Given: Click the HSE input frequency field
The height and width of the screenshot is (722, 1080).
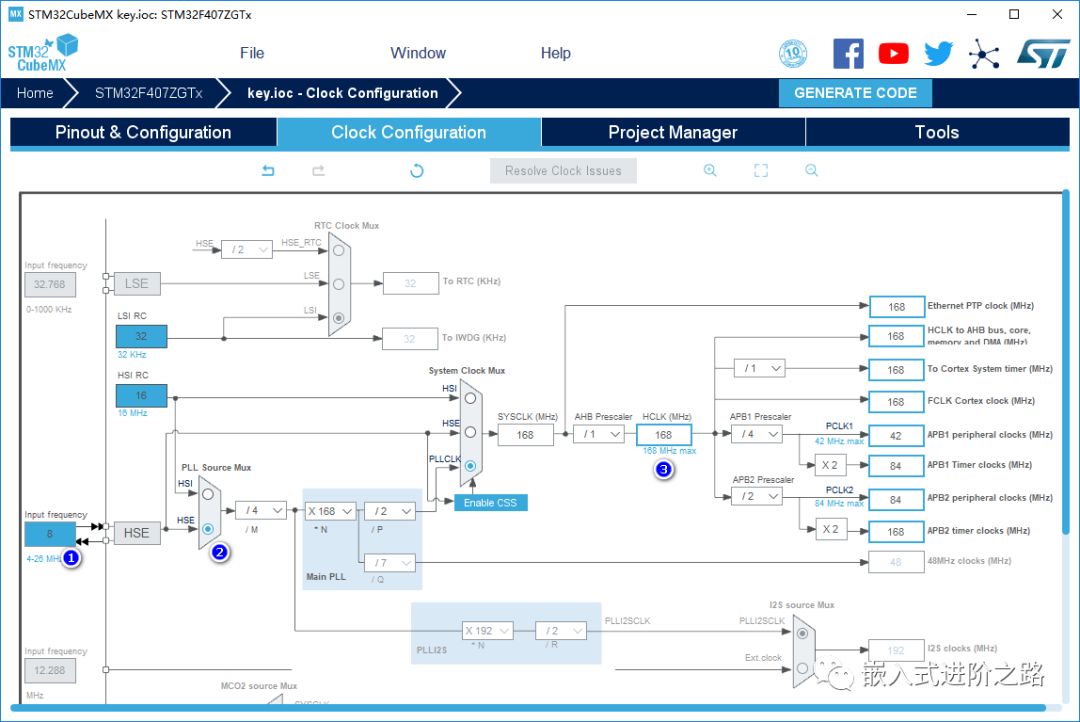Looking at the screenshot, I should 50,534.
